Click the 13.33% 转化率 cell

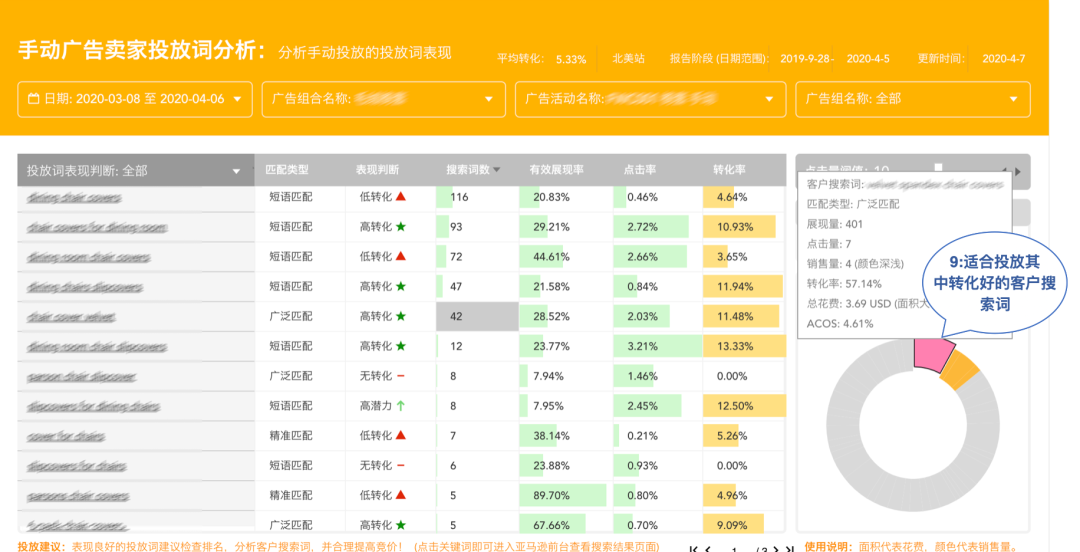[x=744, y=346]
